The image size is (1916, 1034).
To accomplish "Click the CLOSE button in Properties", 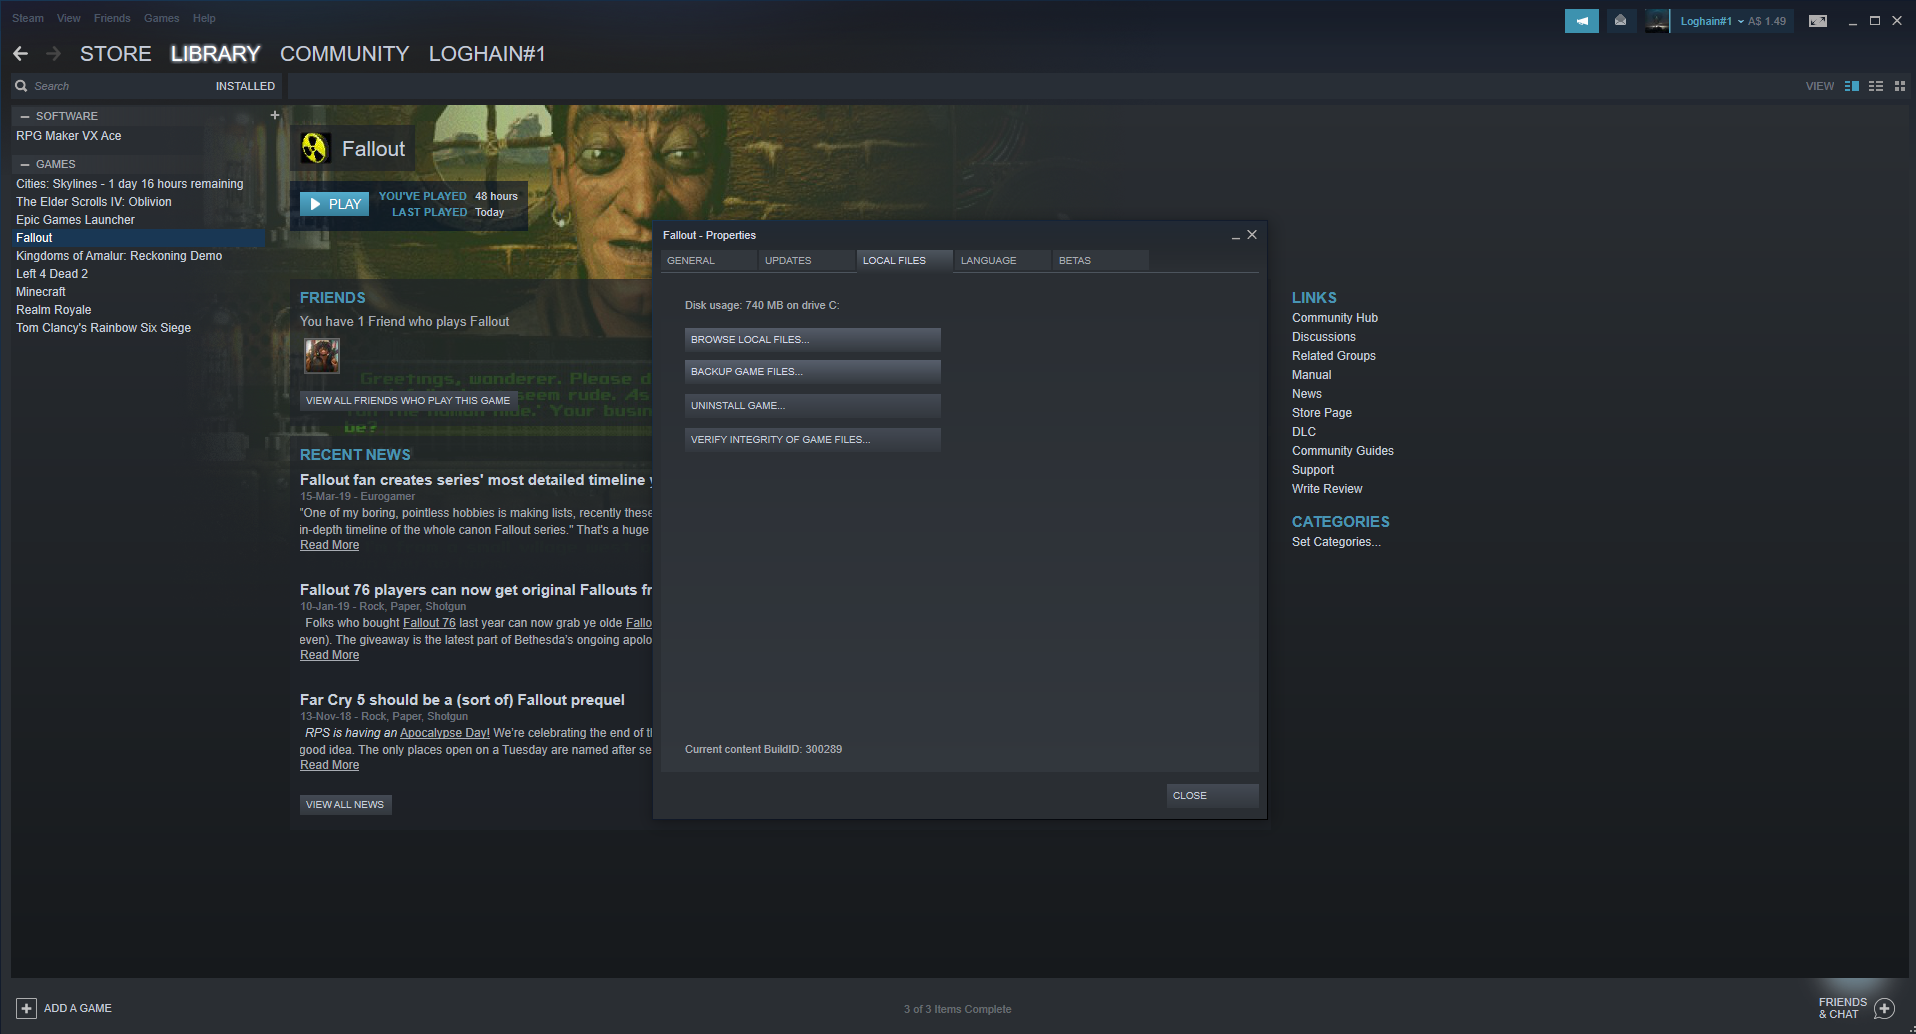I will pyautogui.click(x=1212, y=796).
